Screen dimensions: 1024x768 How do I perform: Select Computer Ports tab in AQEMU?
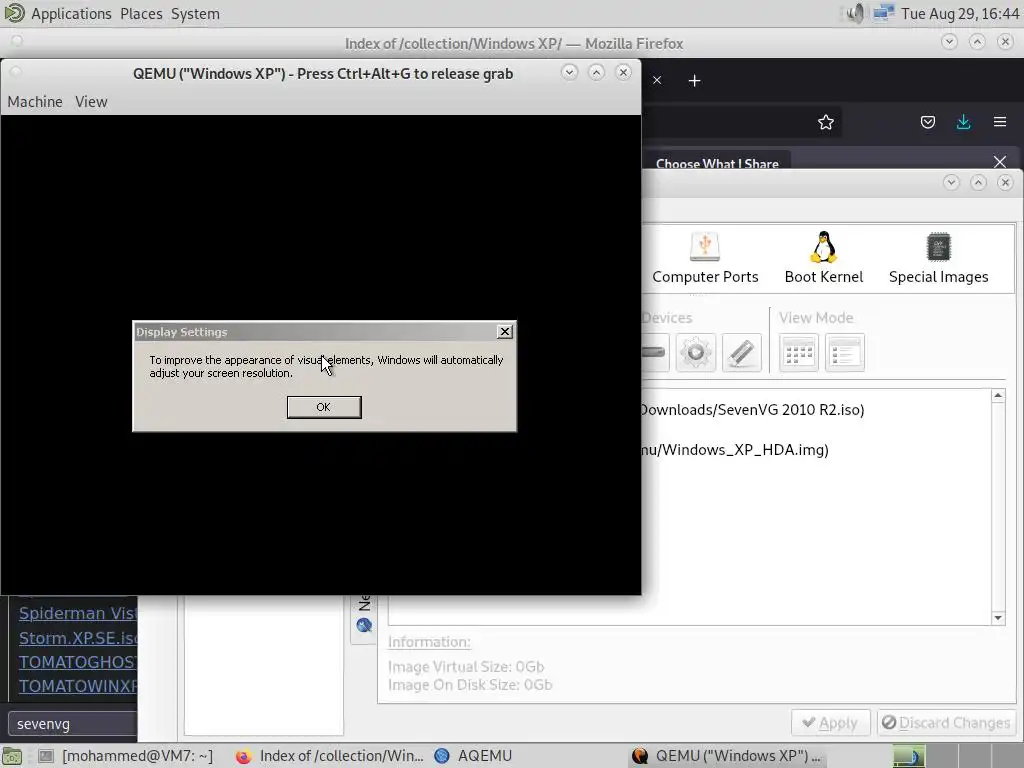[705, 259]
